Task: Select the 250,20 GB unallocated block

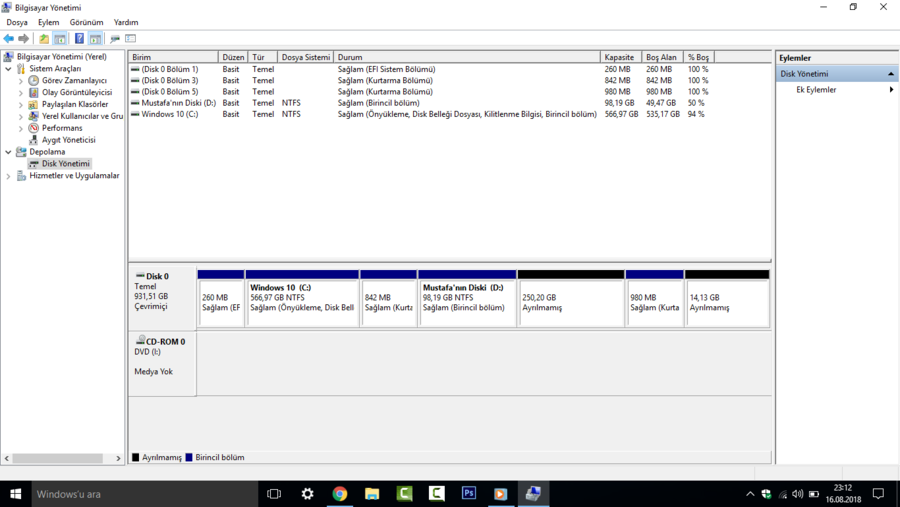Action: (571, 299)
